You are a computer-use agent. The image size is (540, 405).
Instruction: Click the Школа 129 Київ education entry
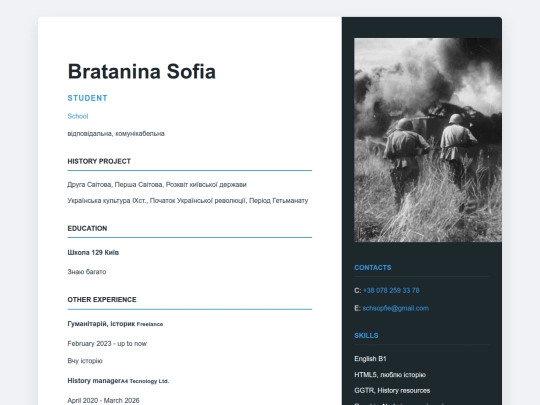tap(93, 252)
